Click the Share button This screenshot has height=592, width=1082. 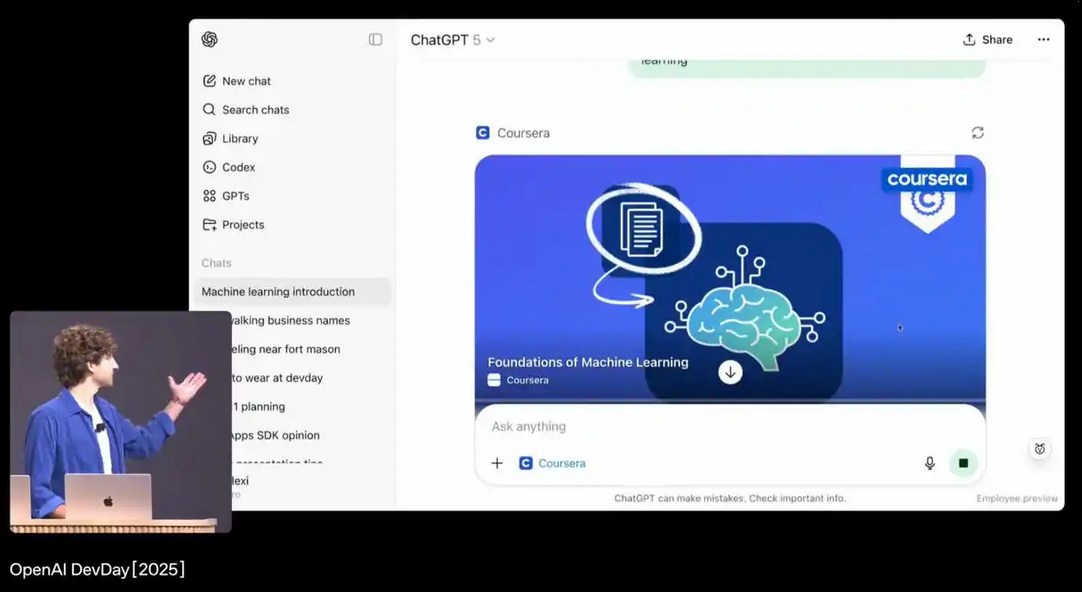pos(987,40)
